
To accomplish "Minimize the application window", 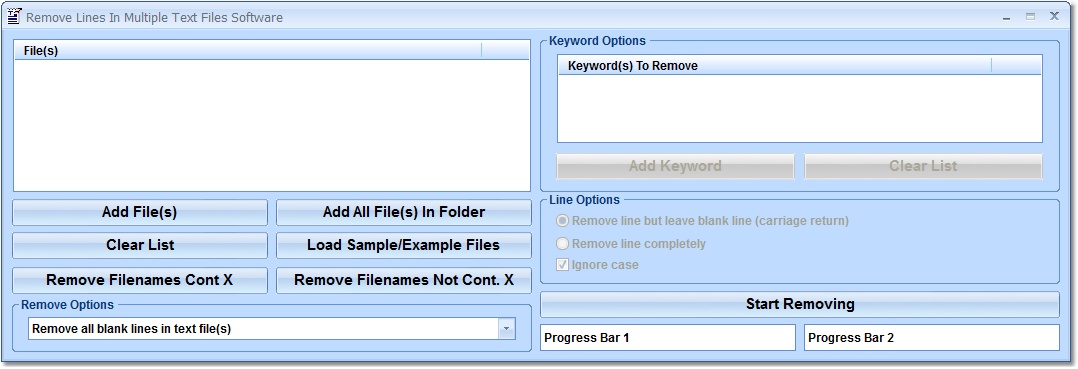I will 1007,17.
